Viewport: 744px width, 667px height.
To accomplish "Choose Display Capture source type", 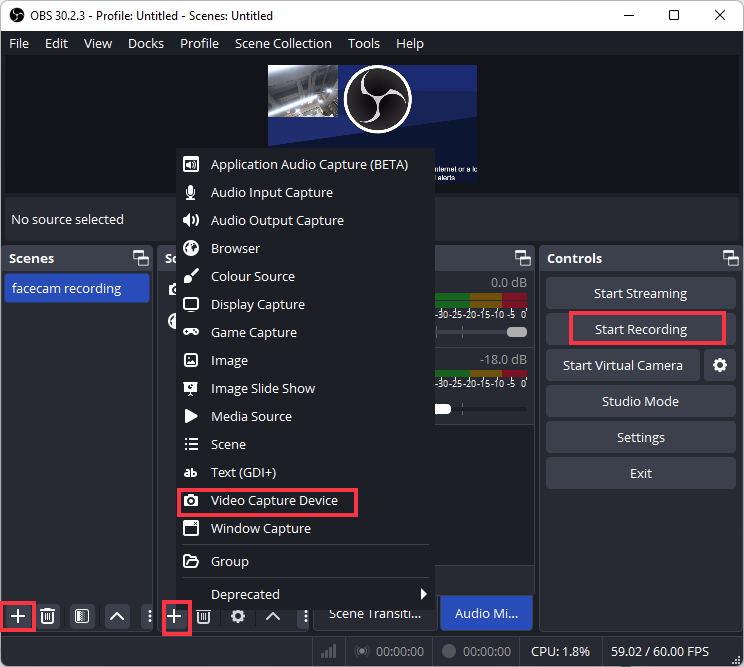I will (257, 304).
